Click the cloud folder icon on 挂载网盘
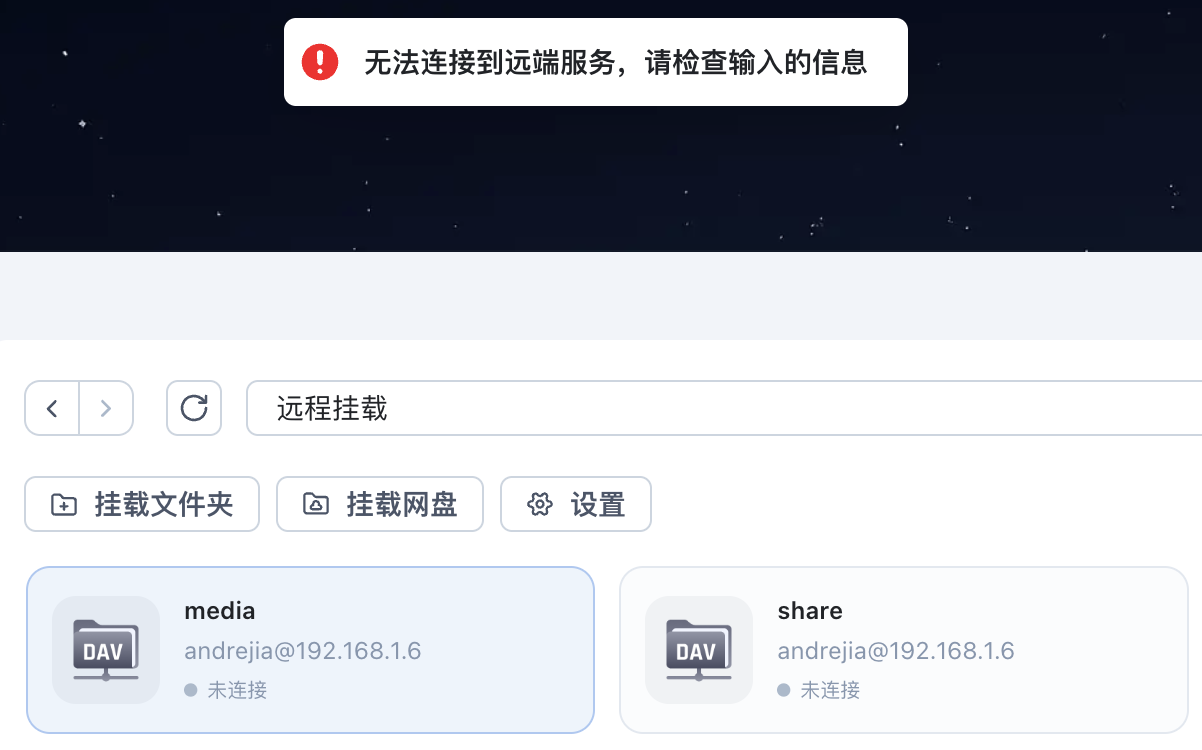The width and height of the screenshot is (1202, 750). [x=316, y=504]
